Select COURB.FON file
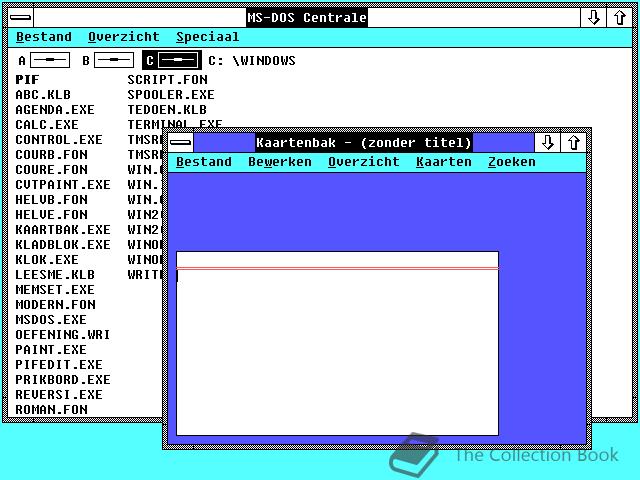 coord(51,155)
